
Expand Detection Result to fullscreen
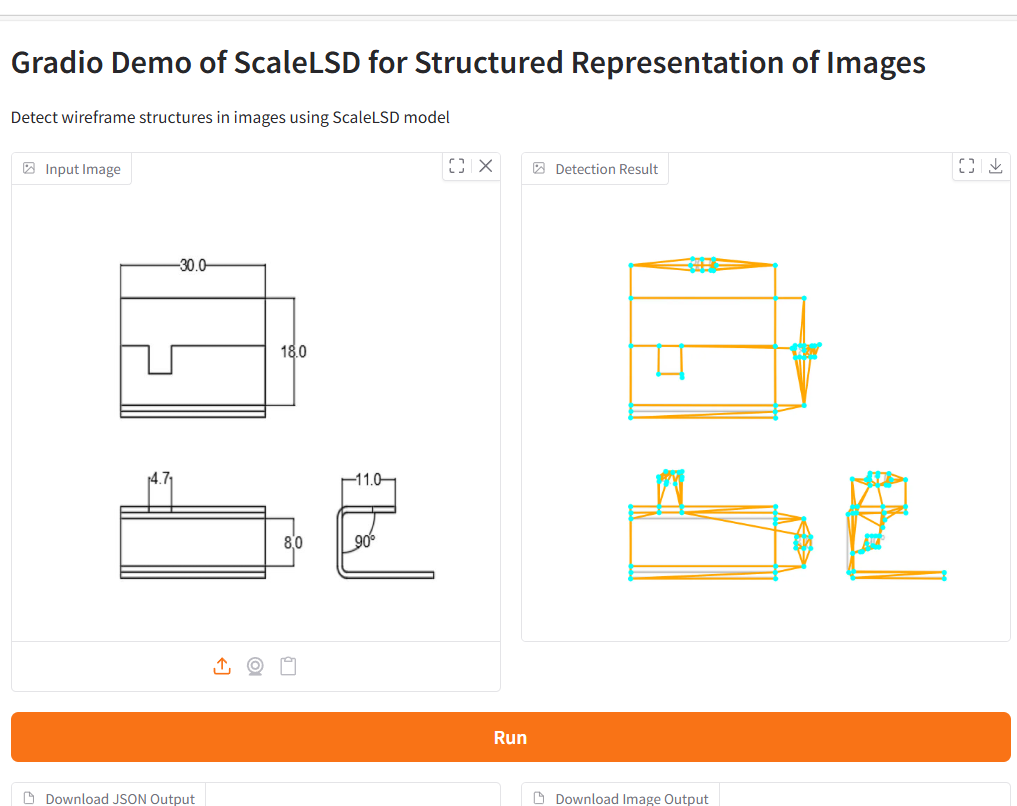point(966,166)
